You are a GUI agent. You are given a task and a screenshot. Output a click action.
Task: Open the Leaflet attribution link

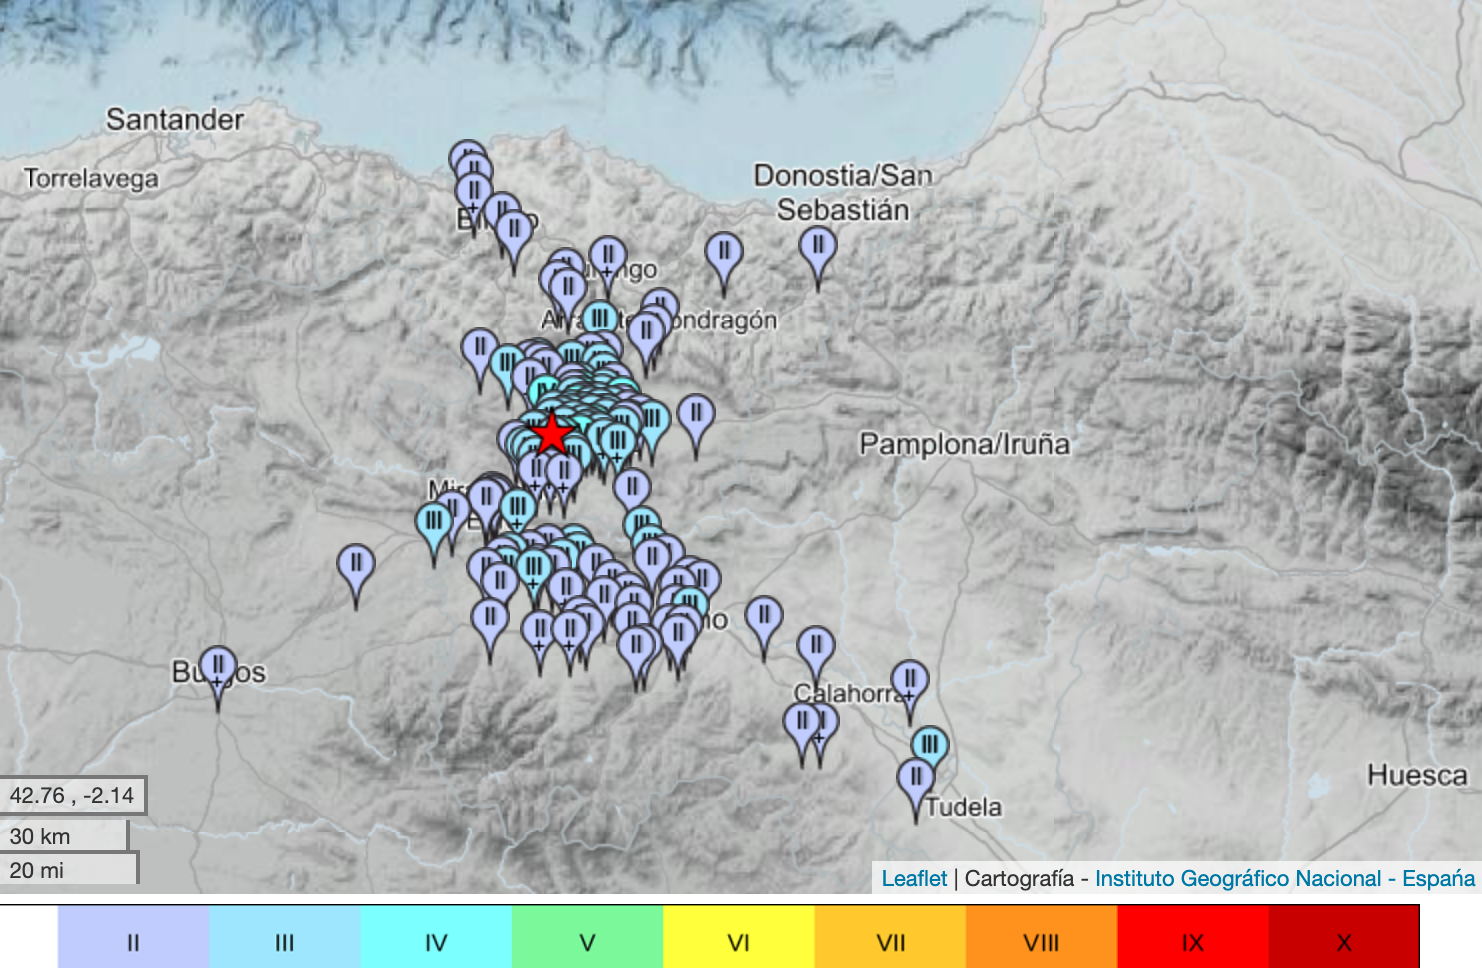[x=913, y=878]
